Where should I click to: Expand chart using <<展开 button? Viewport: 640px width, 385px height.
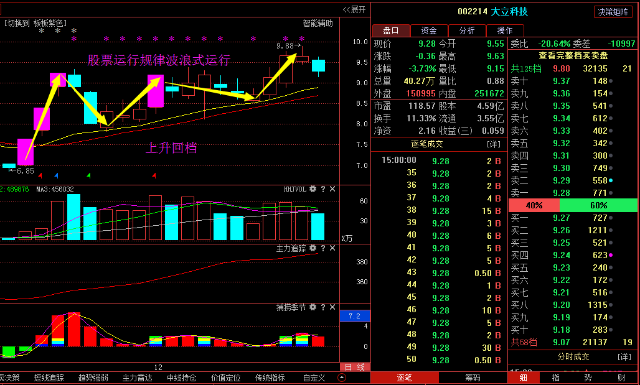(354, 9)
